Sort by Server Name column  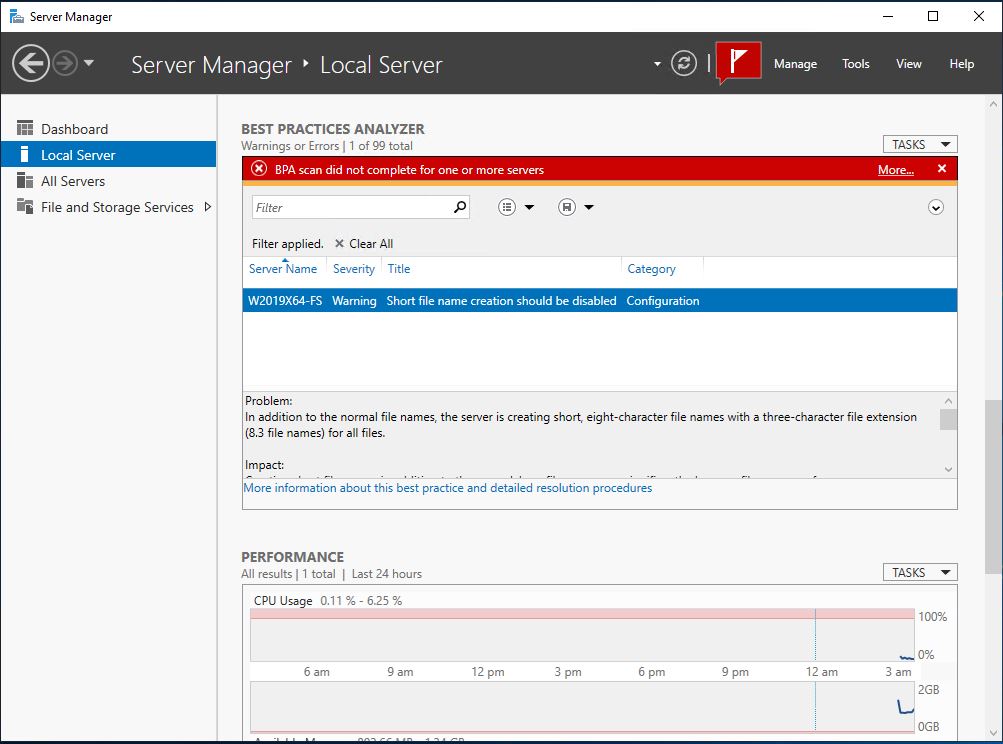point(283,269)
